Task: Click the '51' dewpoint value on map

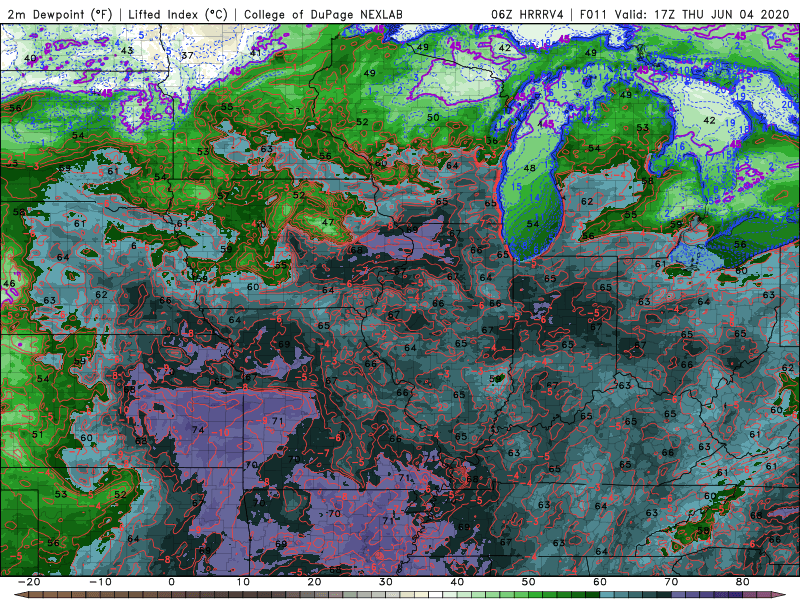Action: [x=37, y=435]
